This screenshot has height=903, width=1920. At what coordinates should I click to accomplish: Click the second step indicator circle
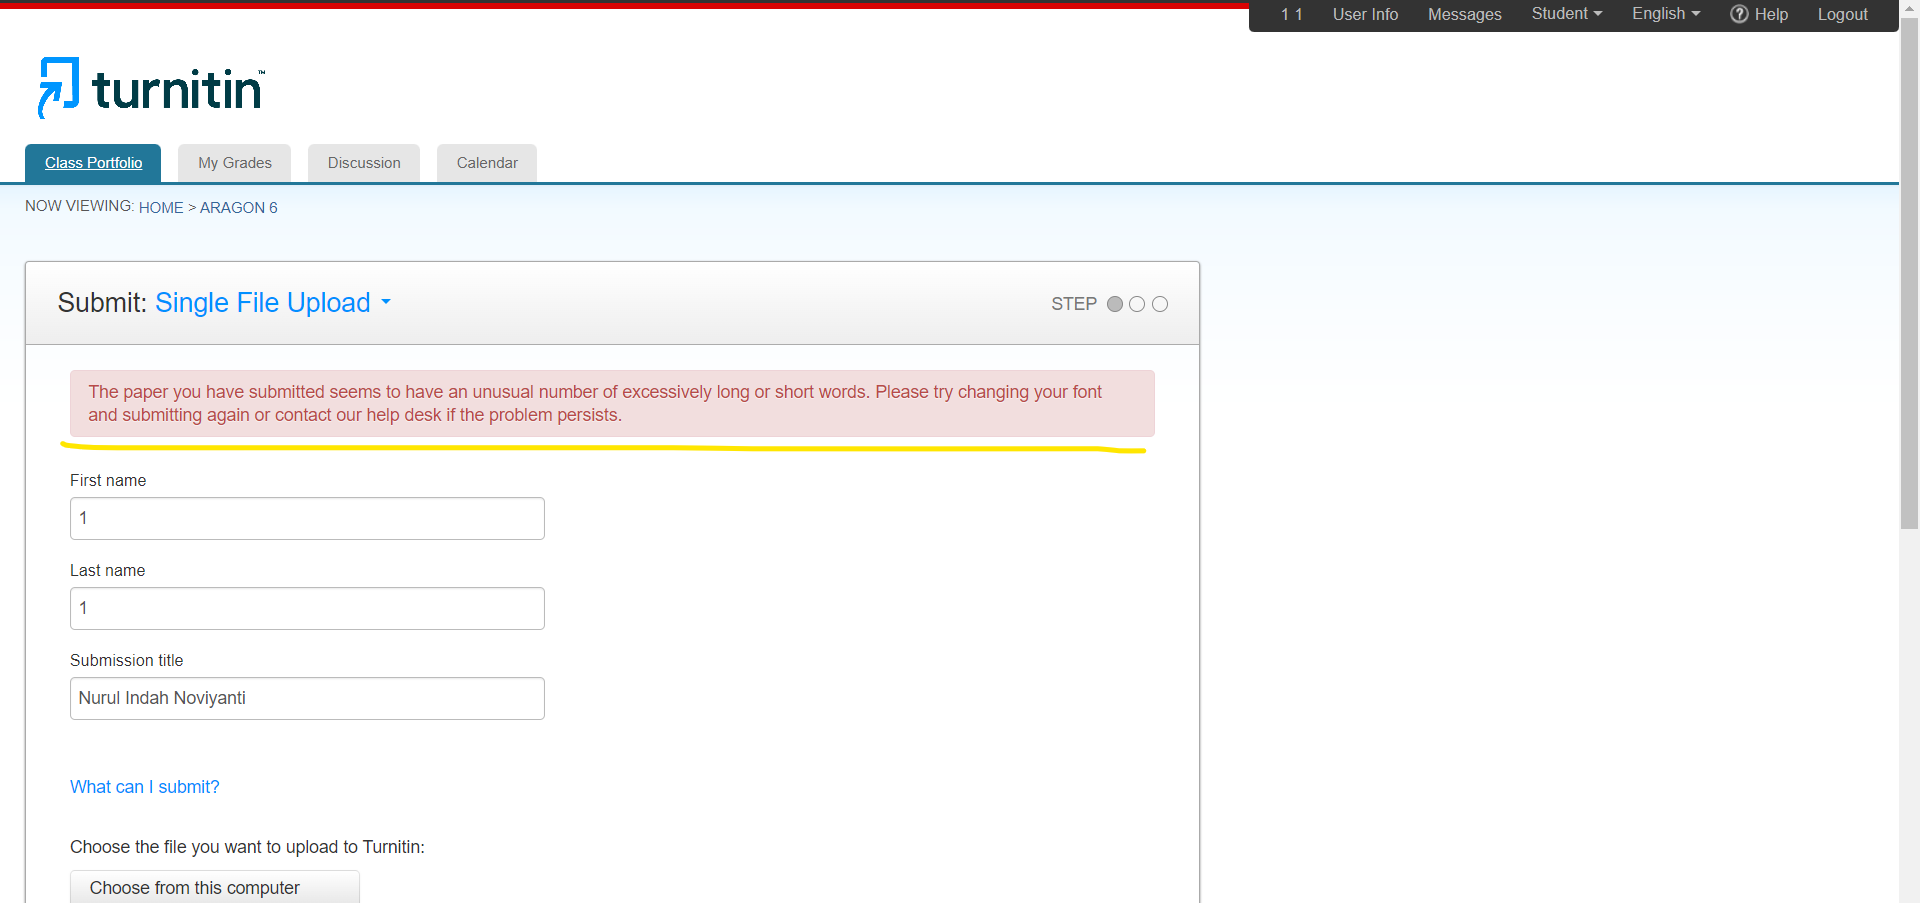pyautogui.click(x=1137, y=304)
